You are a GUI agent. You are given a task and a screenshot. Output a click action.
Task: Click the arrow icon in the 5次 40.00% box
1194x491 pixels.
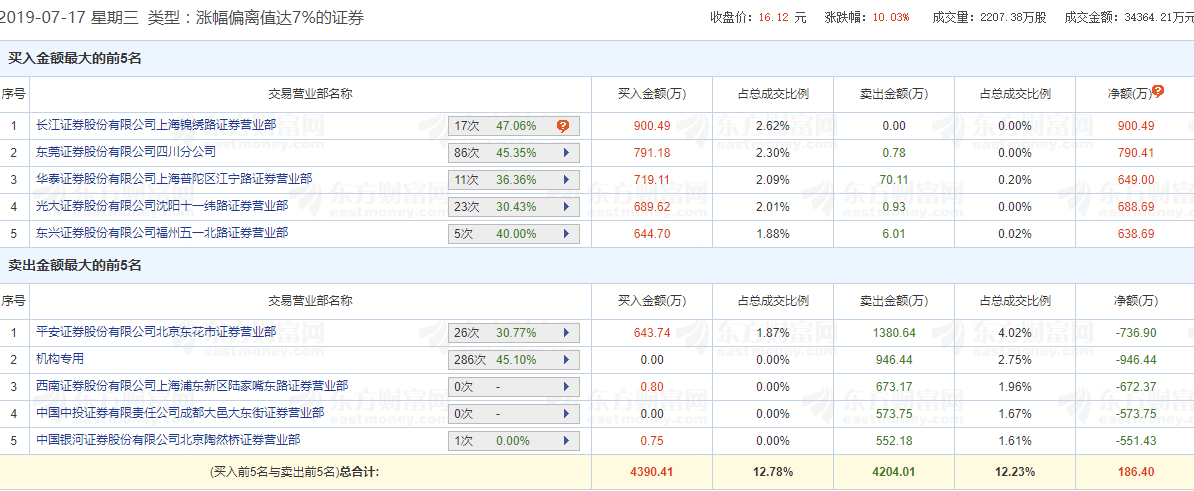tap(566, 234)
